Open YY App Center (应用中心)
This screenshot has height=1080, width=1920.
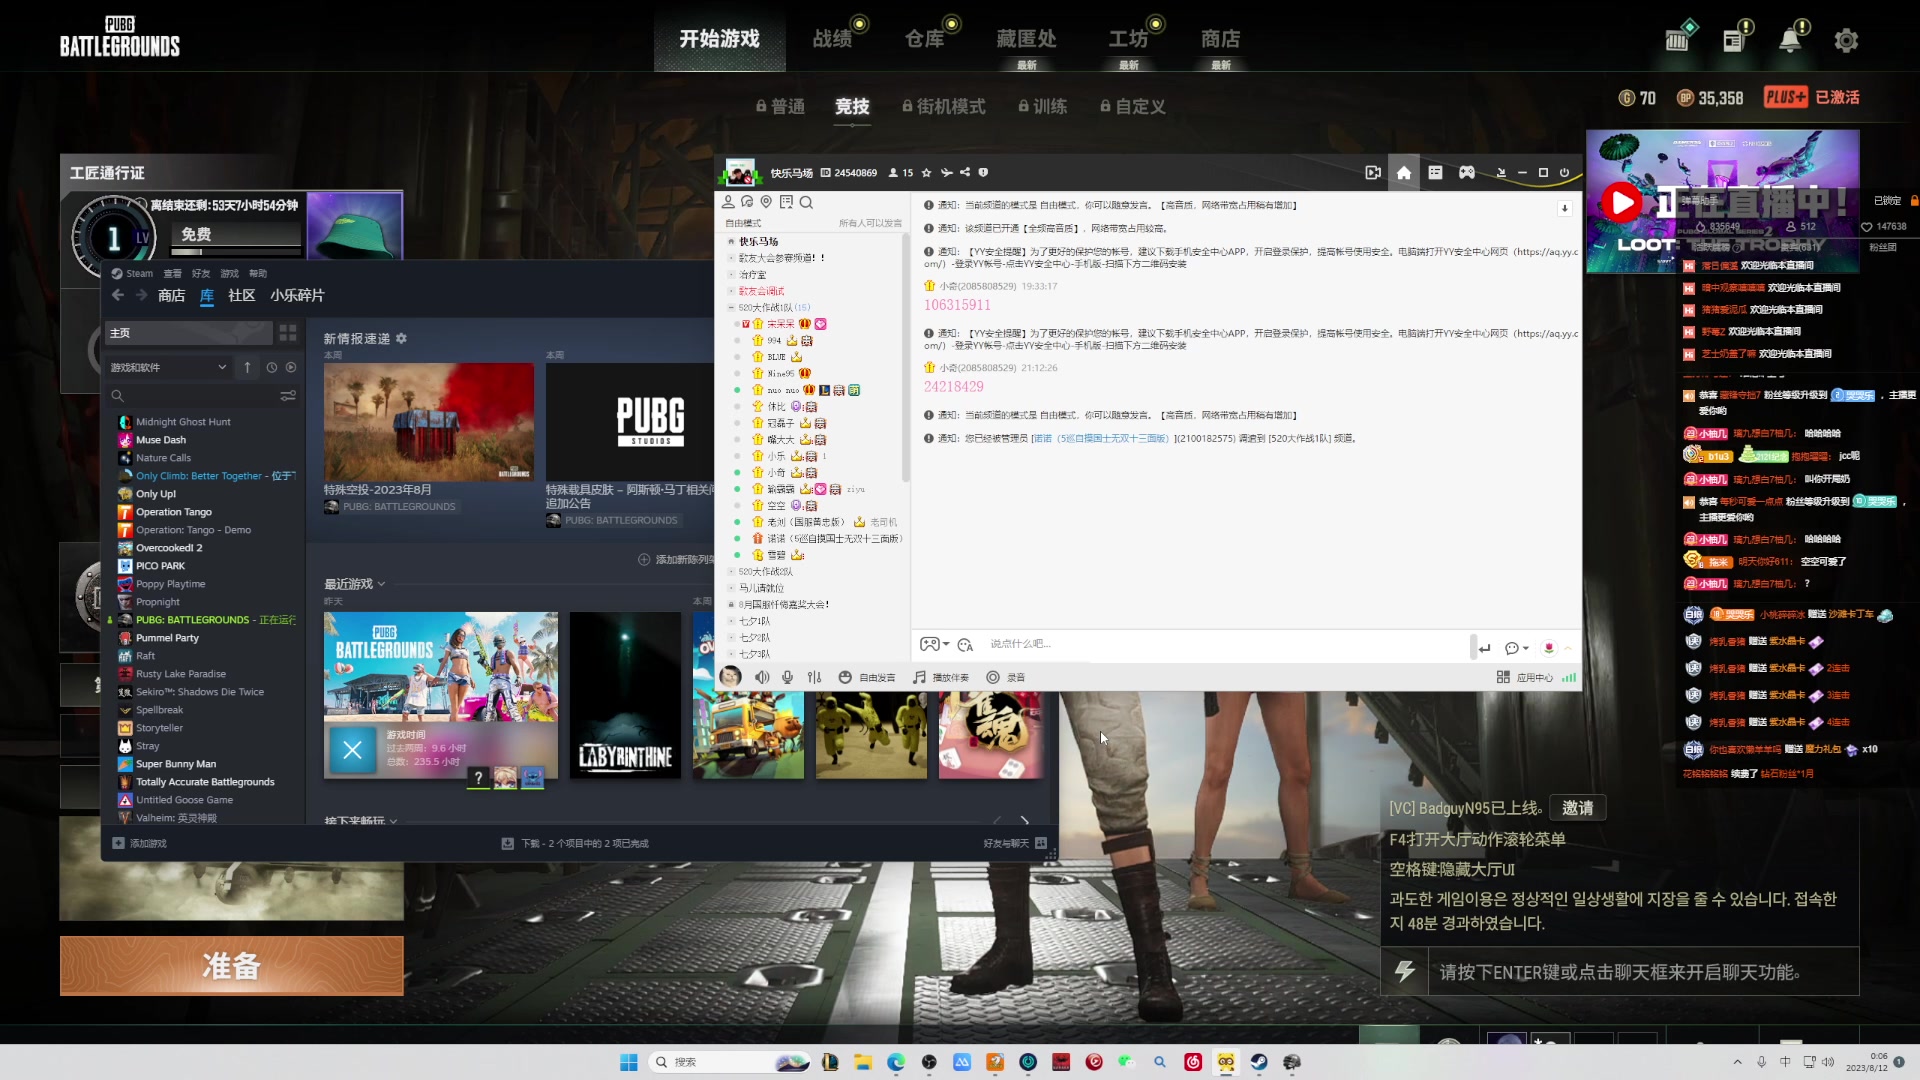(x=1525, y=677)
